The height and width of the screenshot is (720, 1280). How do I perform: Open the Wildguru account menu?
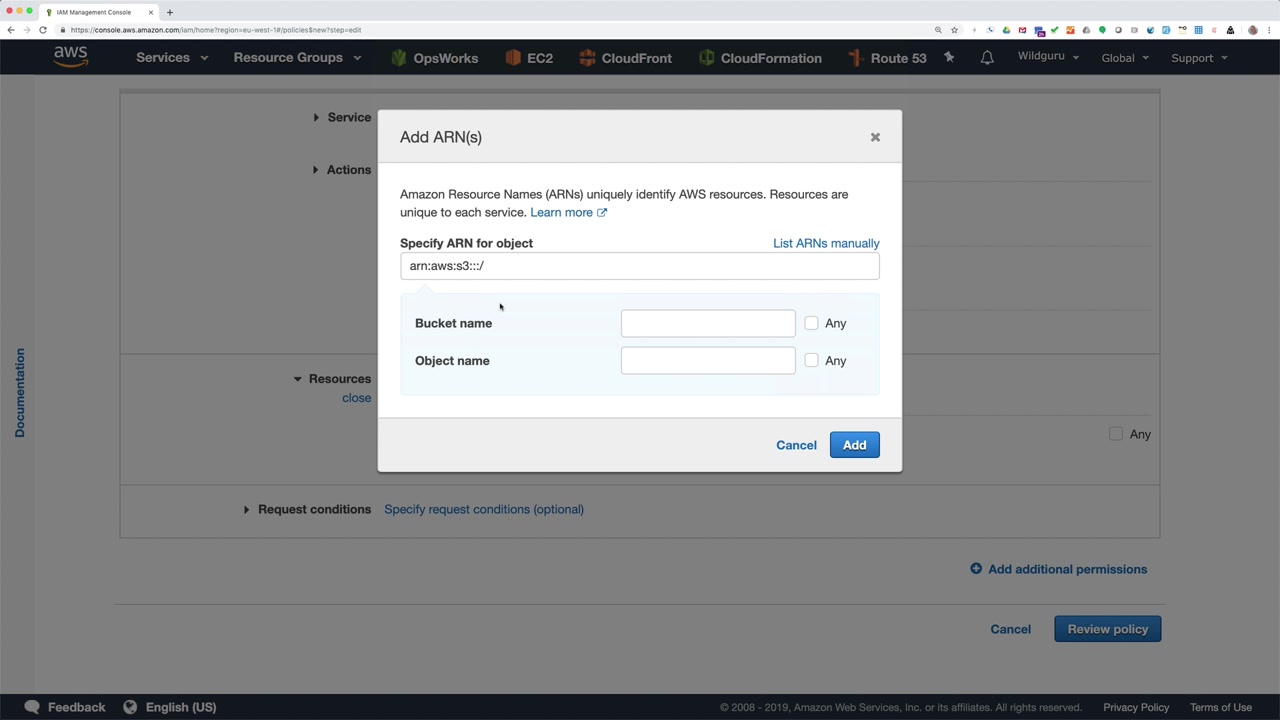pos(1048,56)
